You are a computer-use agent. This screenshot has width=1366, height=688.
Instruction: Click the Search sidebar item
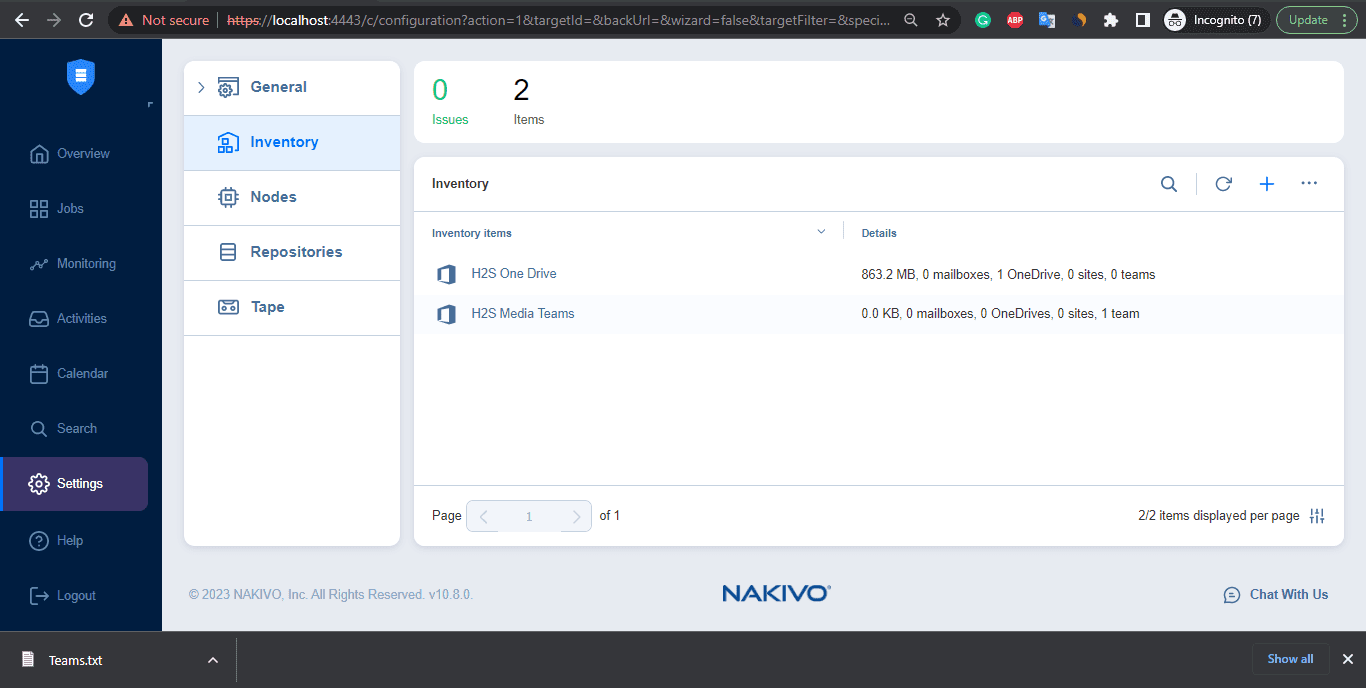point(63,429)
